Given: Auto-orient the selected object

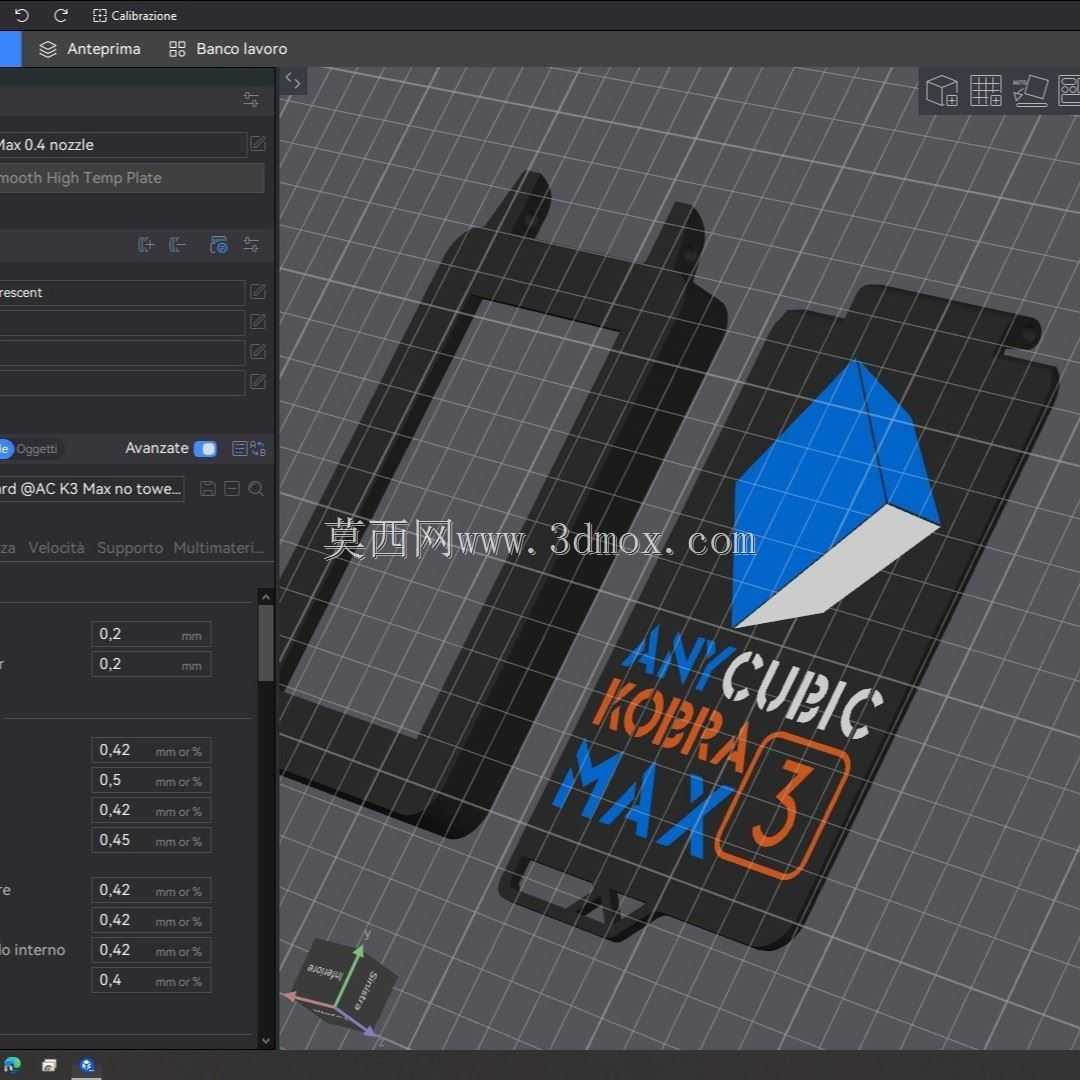Looking at the screenshot, I should coord(1030,91).
